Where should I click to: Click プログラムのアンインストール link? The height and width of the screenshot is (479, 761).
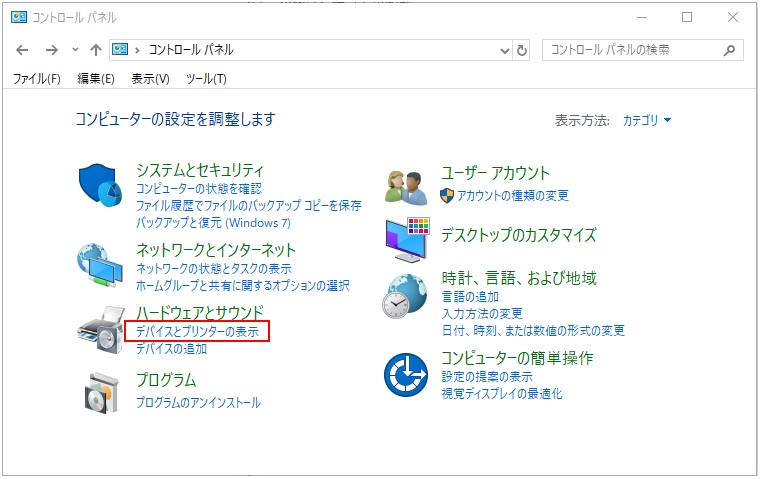tap(199, 402)
